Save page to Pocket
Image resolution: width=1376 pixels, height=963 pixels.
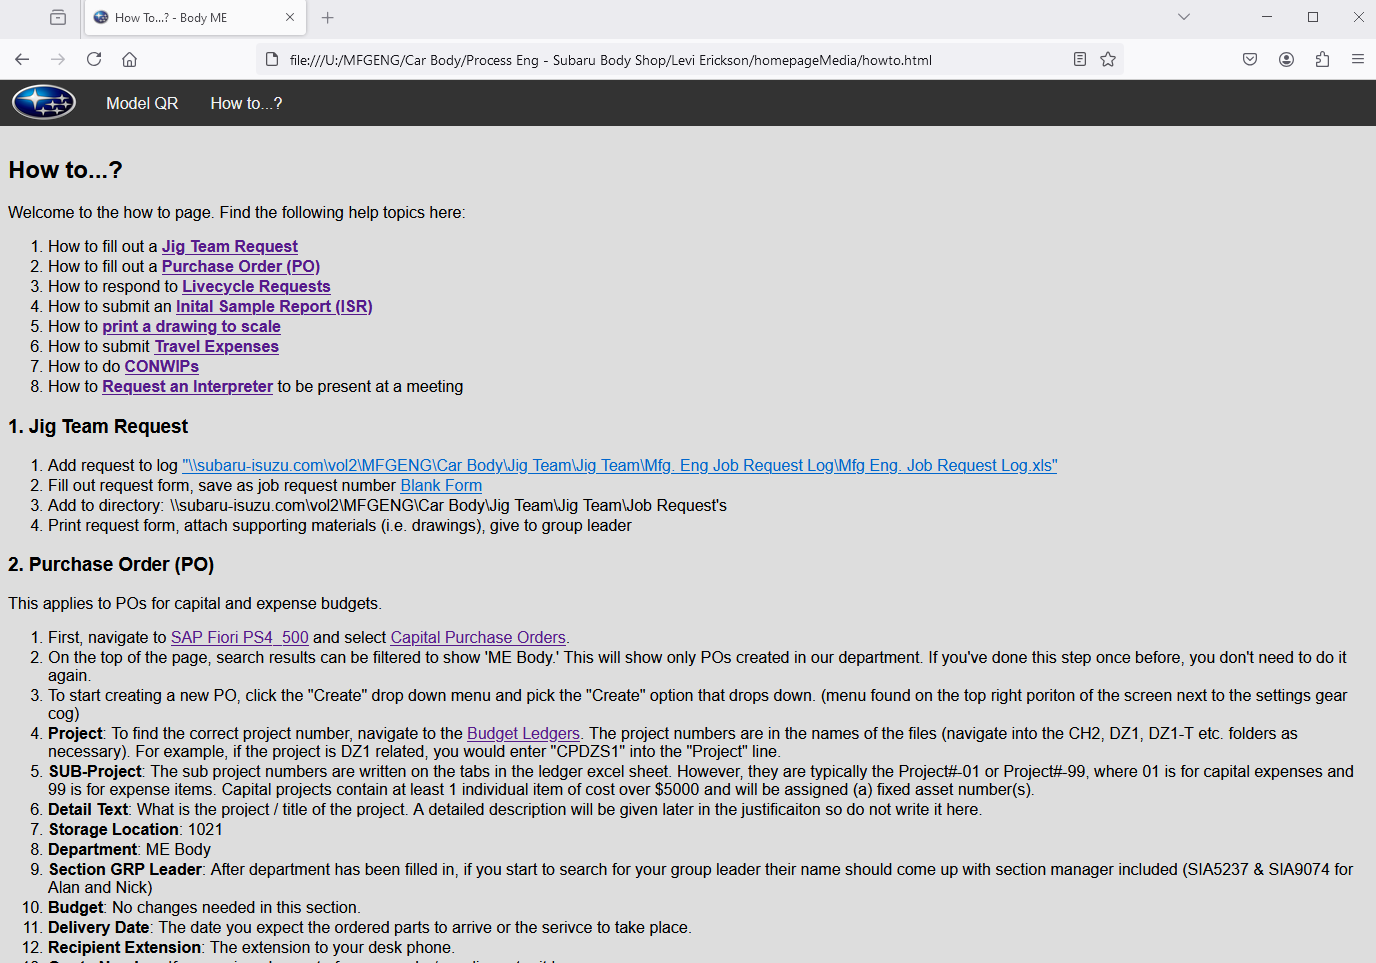(x=1250, y=60)
